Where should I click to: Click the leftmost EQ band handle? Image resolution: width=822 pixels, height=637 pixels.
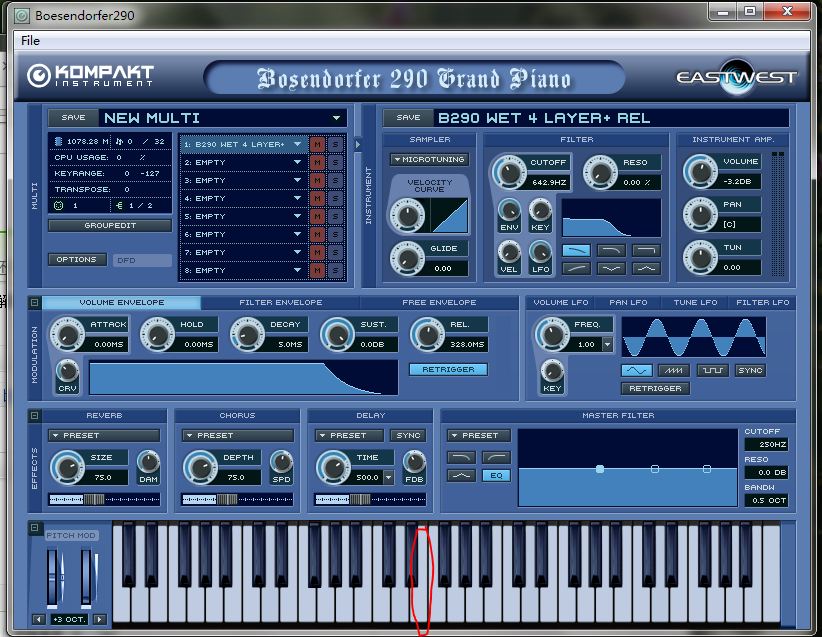pos(600,469)
